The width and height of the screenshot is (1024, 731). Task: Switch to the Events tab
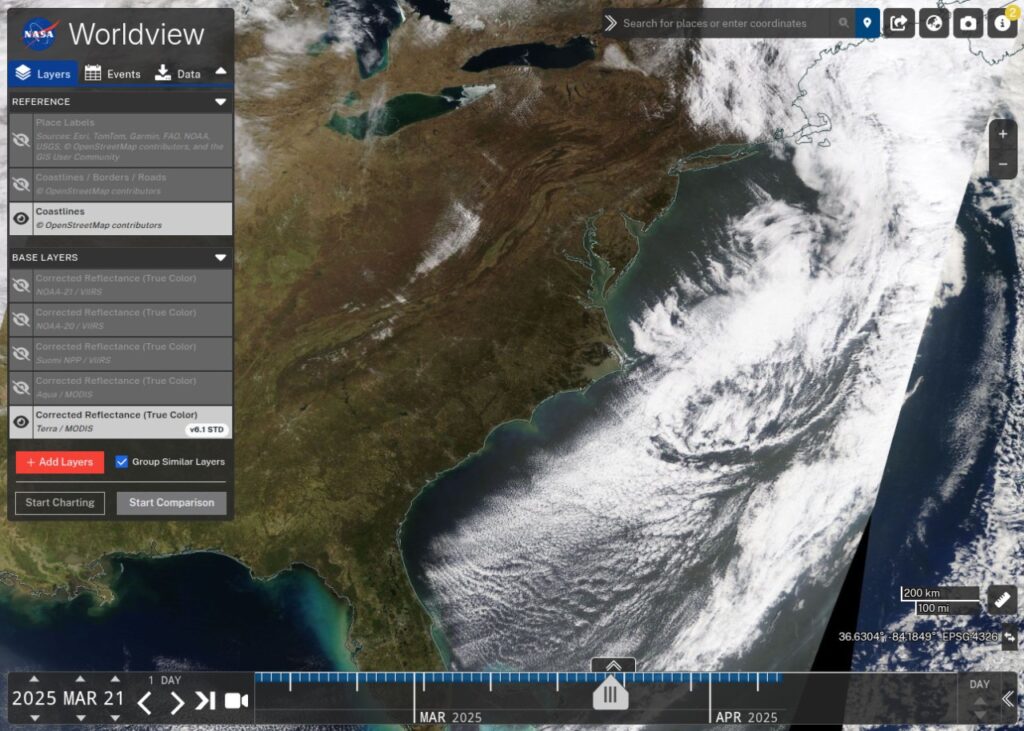coord(113,73)
